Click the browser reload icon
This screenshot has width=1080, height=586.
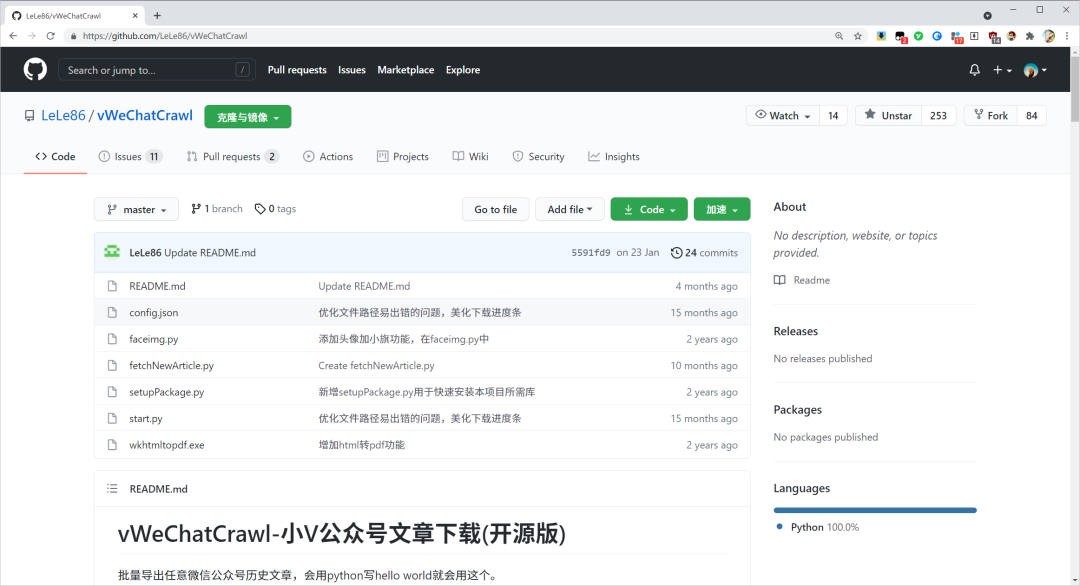tap(50, 35)
